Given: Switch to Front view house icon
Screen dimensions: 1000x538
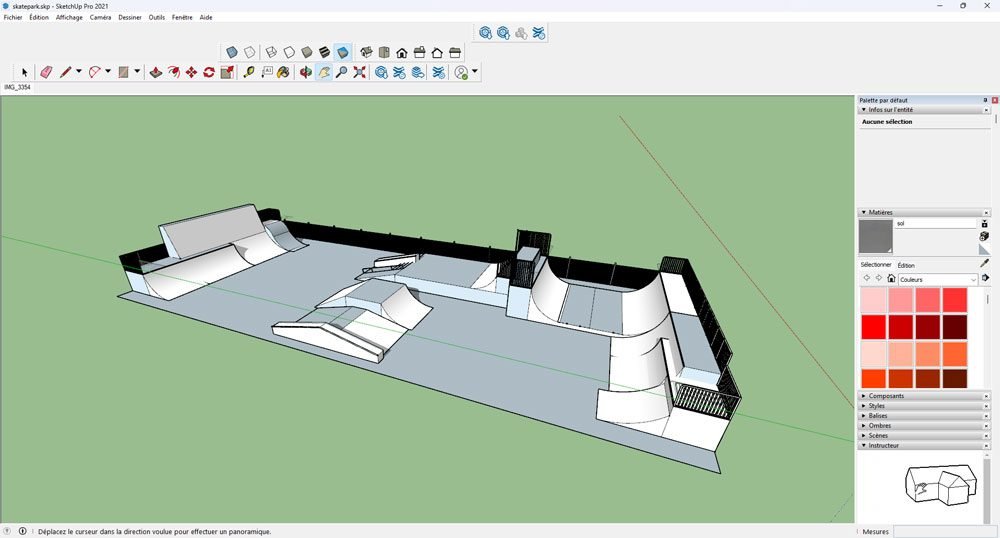Looking at the screenshot, I should [x=402, y=52].
